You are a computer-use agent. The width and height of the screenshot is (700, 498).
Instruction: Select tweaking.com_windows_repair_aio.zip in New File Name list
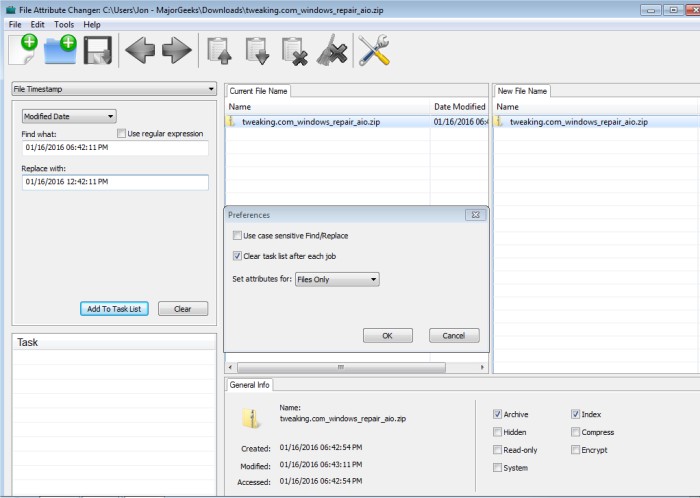[x=579, y=122]
